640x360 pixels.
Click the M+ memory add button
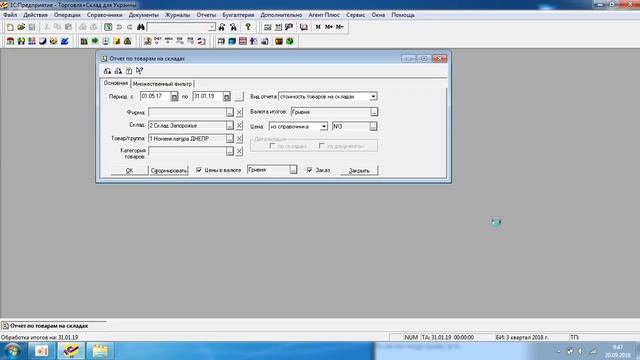(x=329, y=27)
